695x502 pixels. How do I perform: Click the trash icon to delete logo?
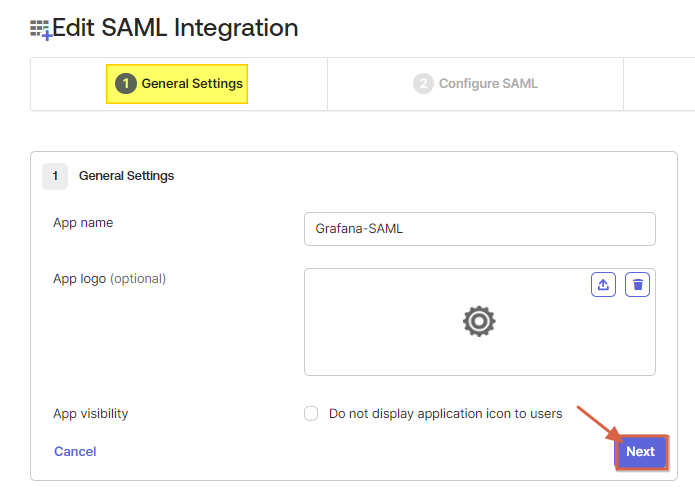coord(637,285)
